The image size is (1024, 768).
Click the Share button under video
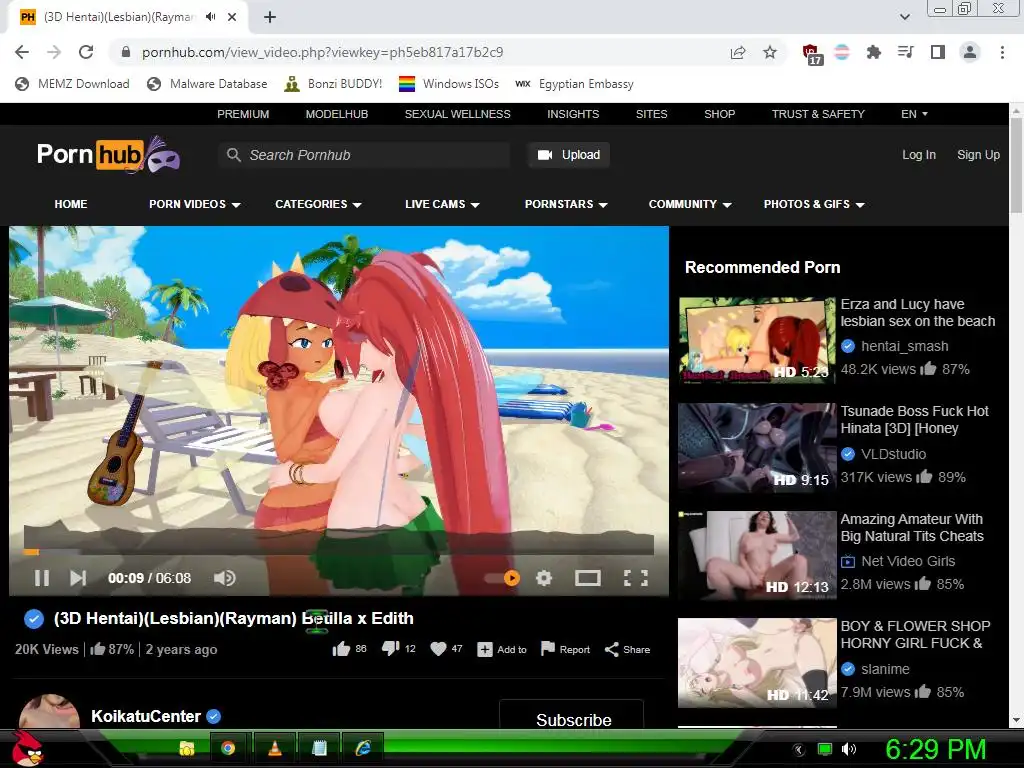coord(628,649)
